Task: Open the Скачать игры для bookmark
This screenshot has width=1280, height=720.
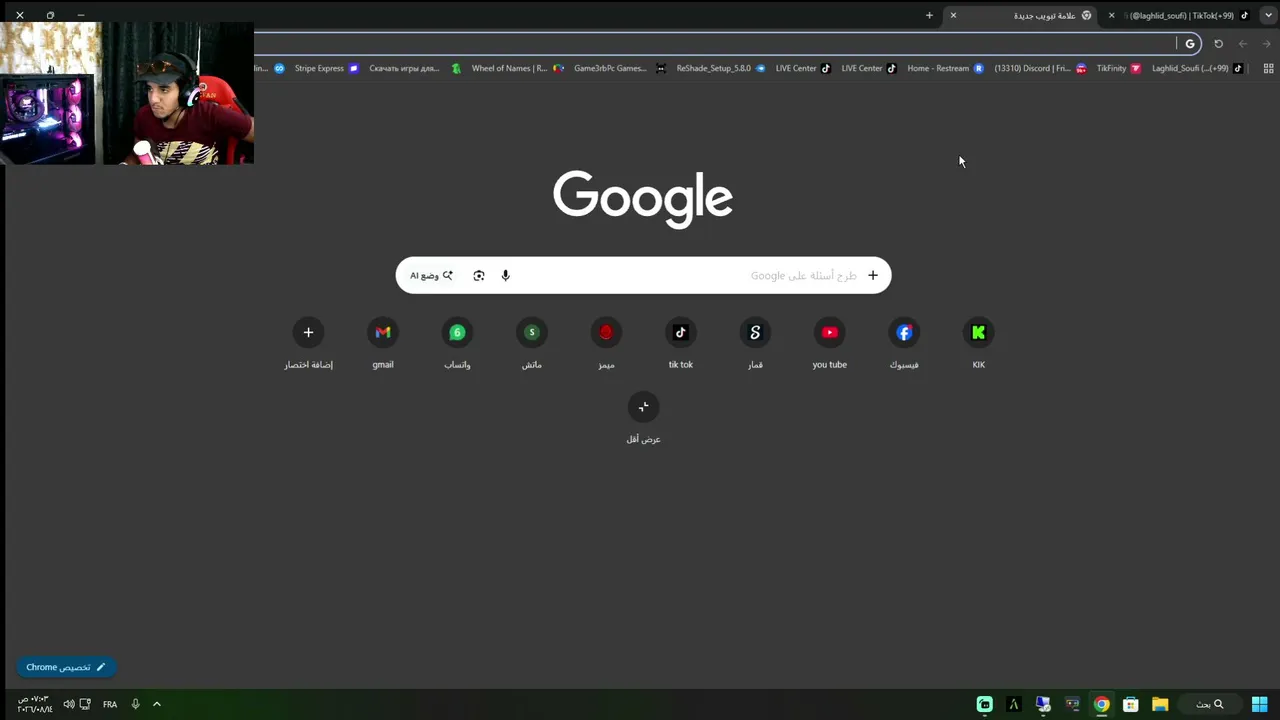Action: coord(415,69)
